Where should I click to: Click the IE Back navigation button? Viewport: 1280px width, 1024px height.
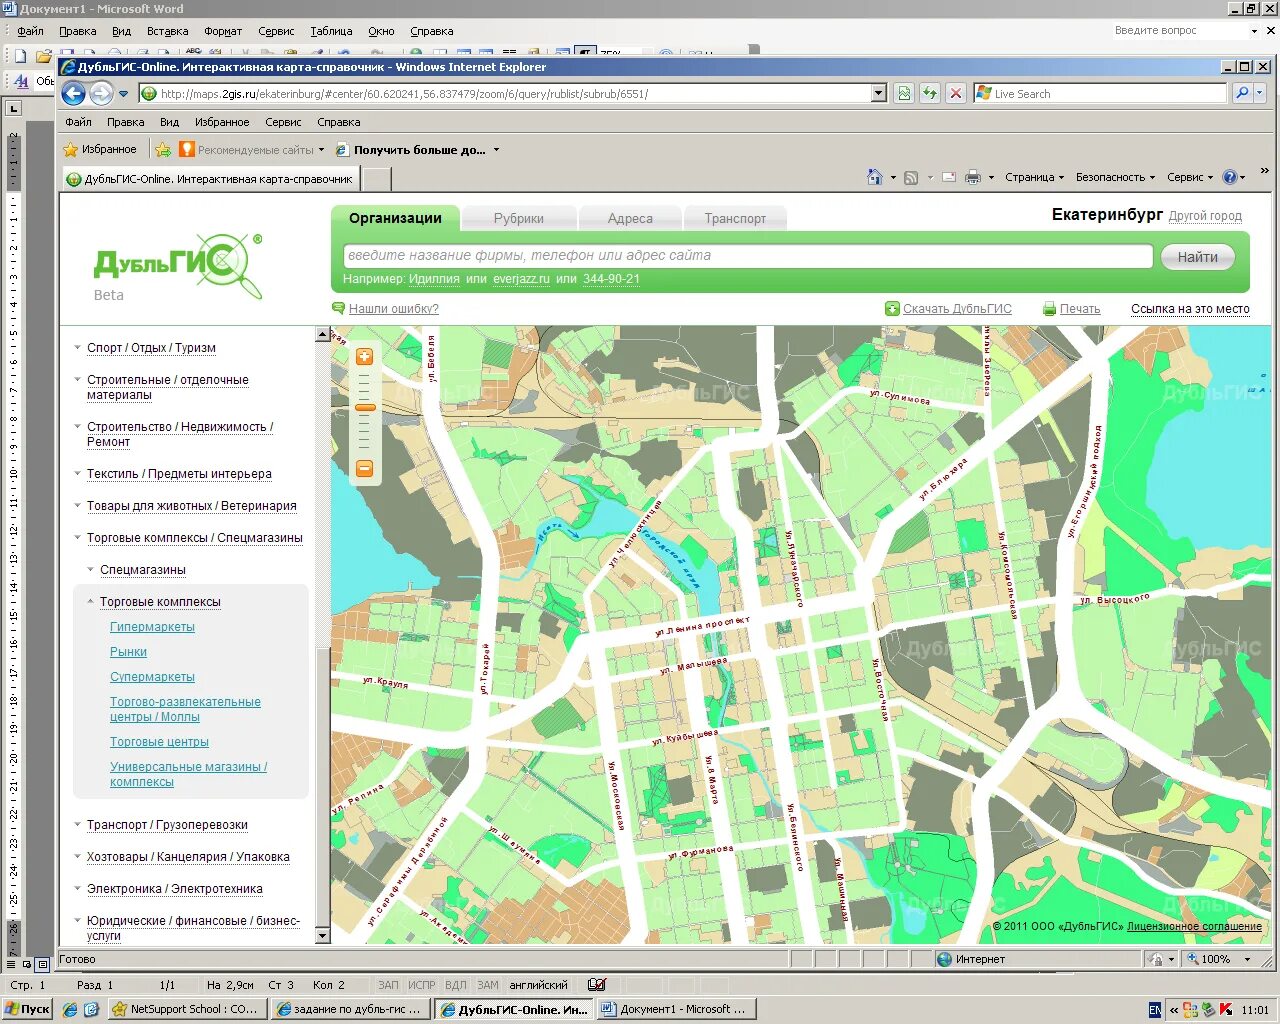[x=73, y=93]
